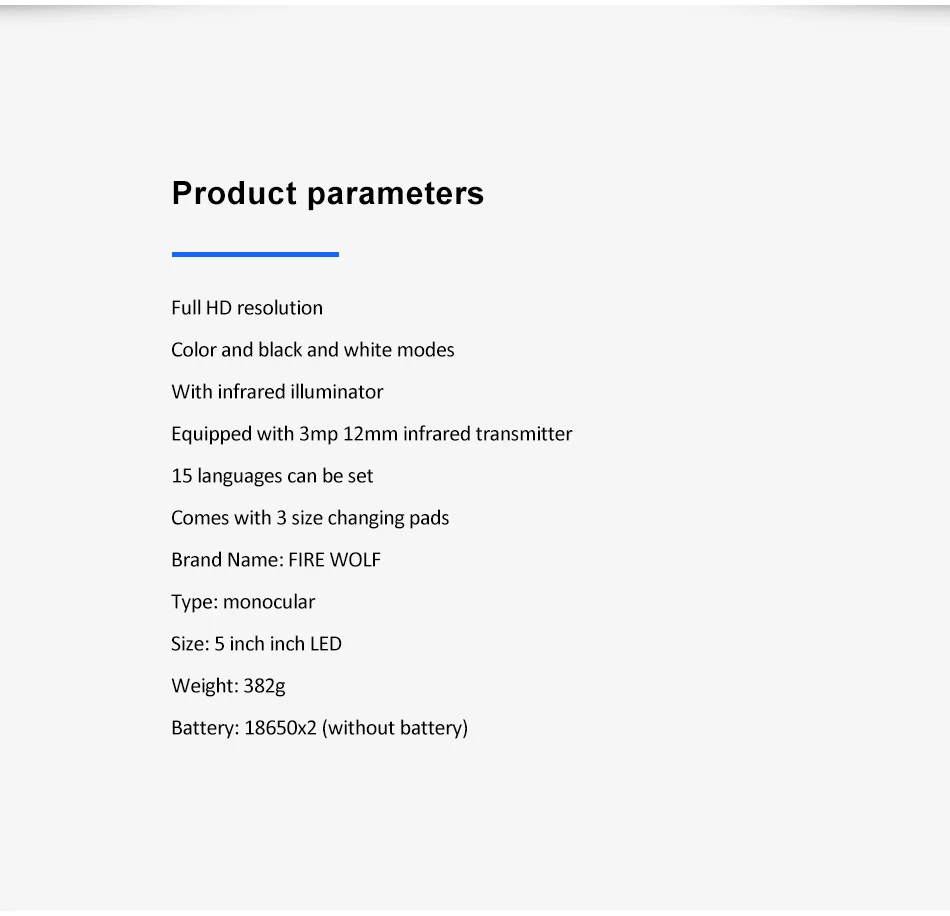This screenshot has height=916, width=950.
Task: Click the Size: 5 inch LED line
Action: tap(256, 644)
